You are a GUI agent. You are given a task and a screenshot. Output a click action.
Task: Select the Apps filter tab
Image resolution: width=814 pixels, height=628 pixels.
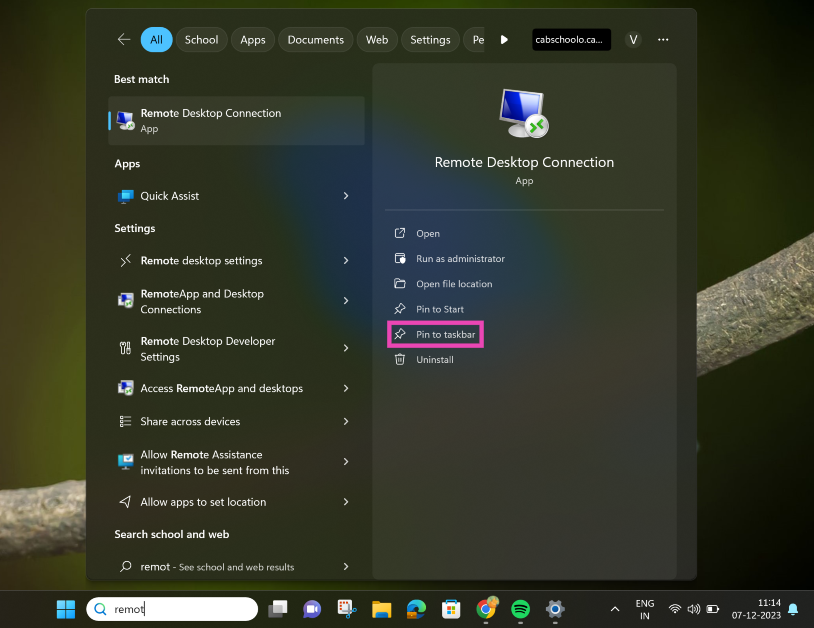coord(253,40)
